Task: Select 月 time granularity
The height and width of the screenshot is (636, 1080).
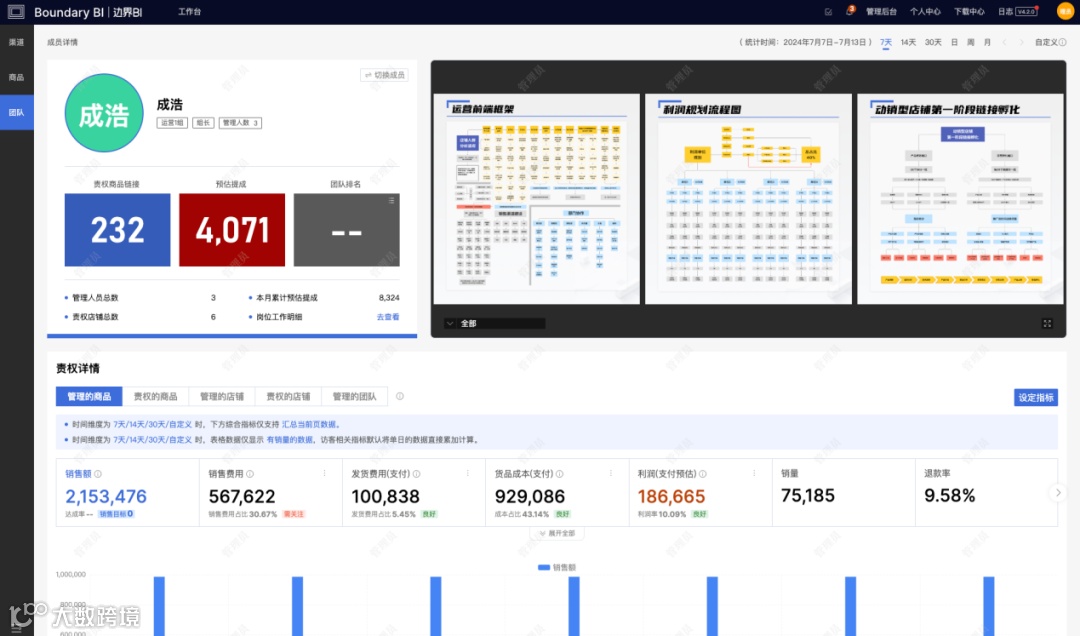Action: [987, 42]
